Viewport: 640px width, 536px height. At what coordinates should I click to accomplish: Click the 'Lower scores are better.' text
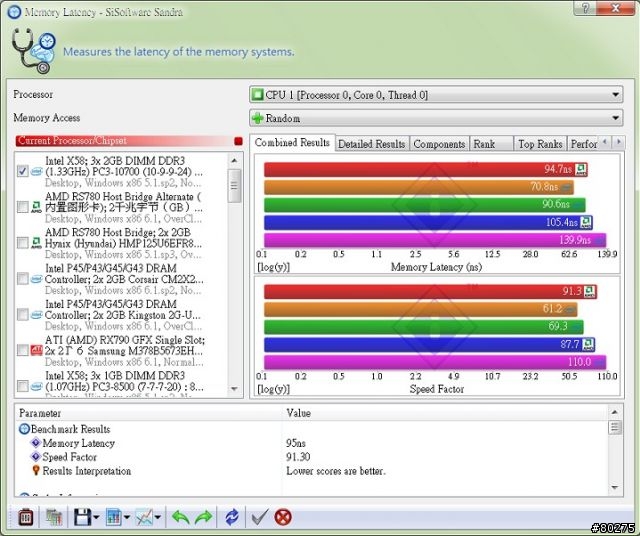tap(336, 471)
